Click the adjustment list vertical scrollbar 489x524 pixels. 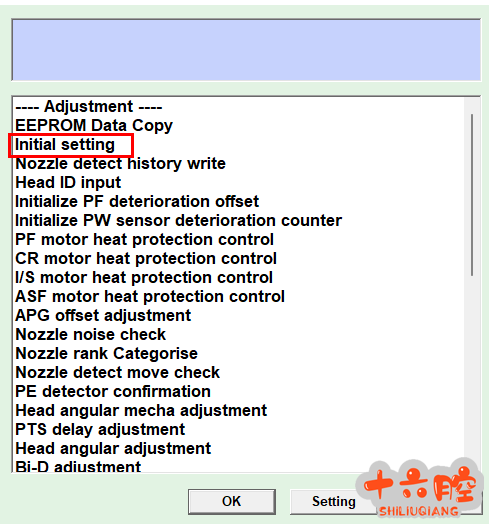[472, 195]
